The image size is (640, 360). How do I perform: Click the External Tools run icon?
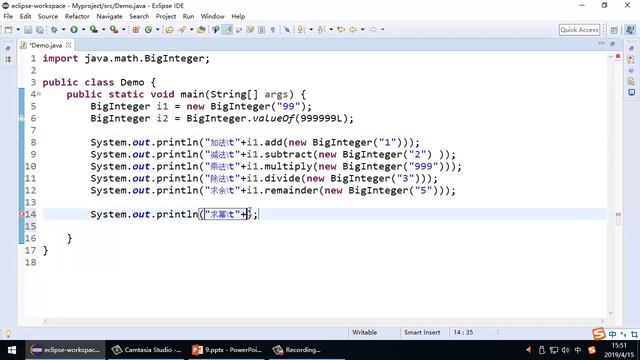[114, 29]
